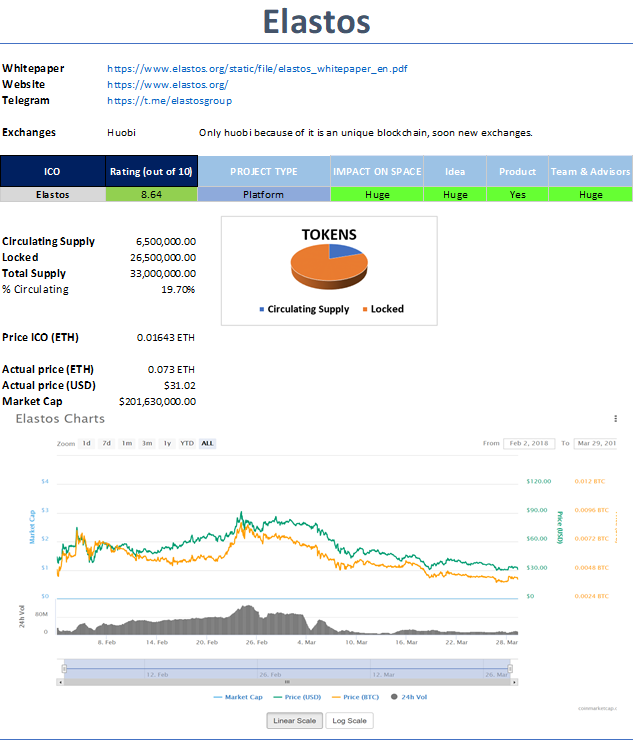Select the Product header cell

[517, 171]
